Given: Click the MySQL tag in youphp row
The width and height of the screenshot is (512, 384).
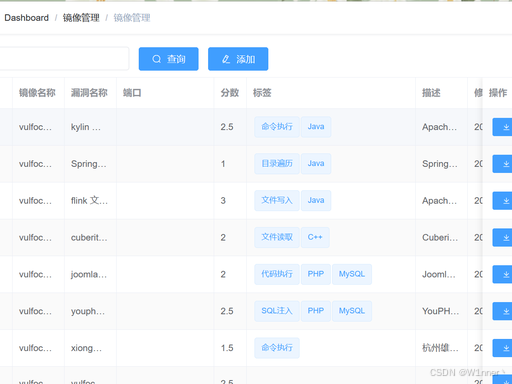Looking at the screenshot, I should click(x=352, y=311).
